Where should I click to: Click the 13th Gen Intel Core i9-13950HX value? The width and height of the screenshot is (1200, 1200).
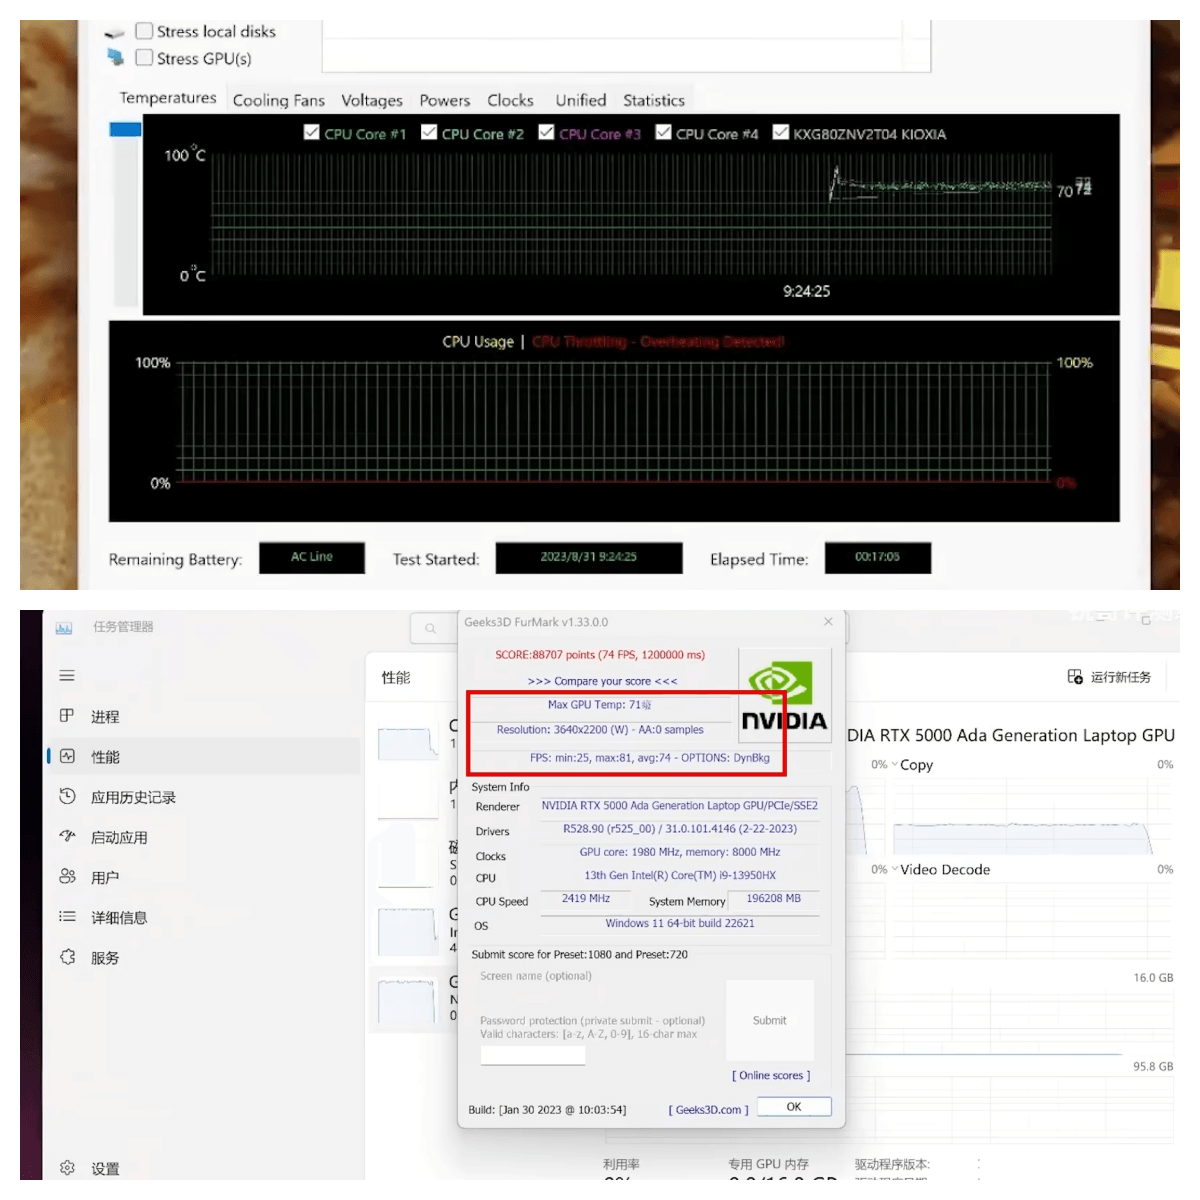pyautogui.click(x=679, y=875)
